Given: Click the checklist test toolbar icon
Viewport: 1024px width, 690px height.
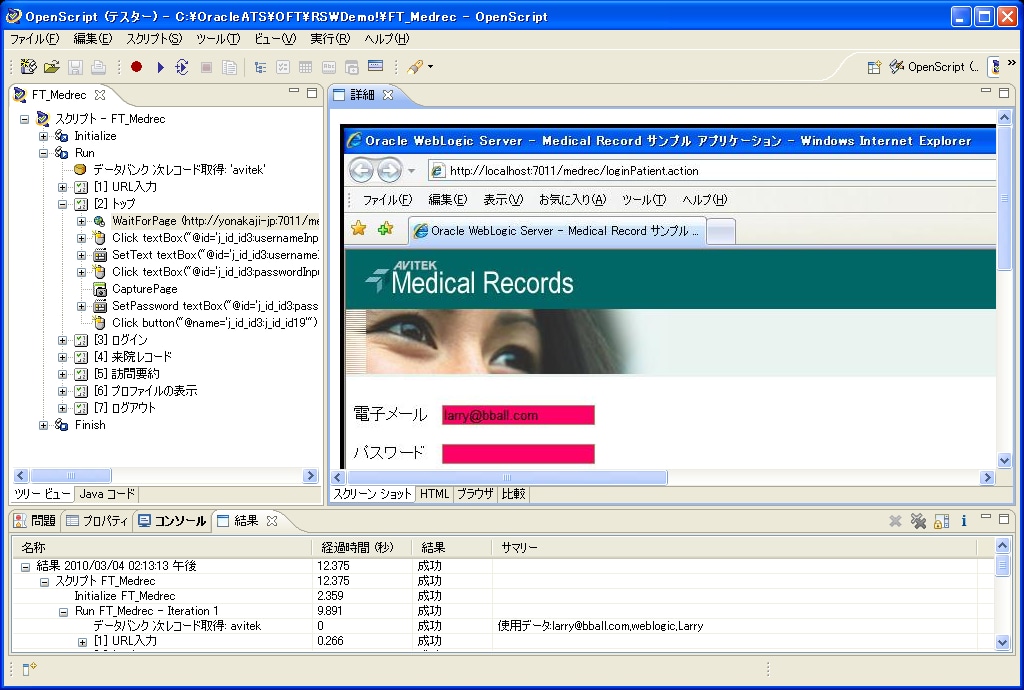Looking at the screenshot, I should (283, 67).
